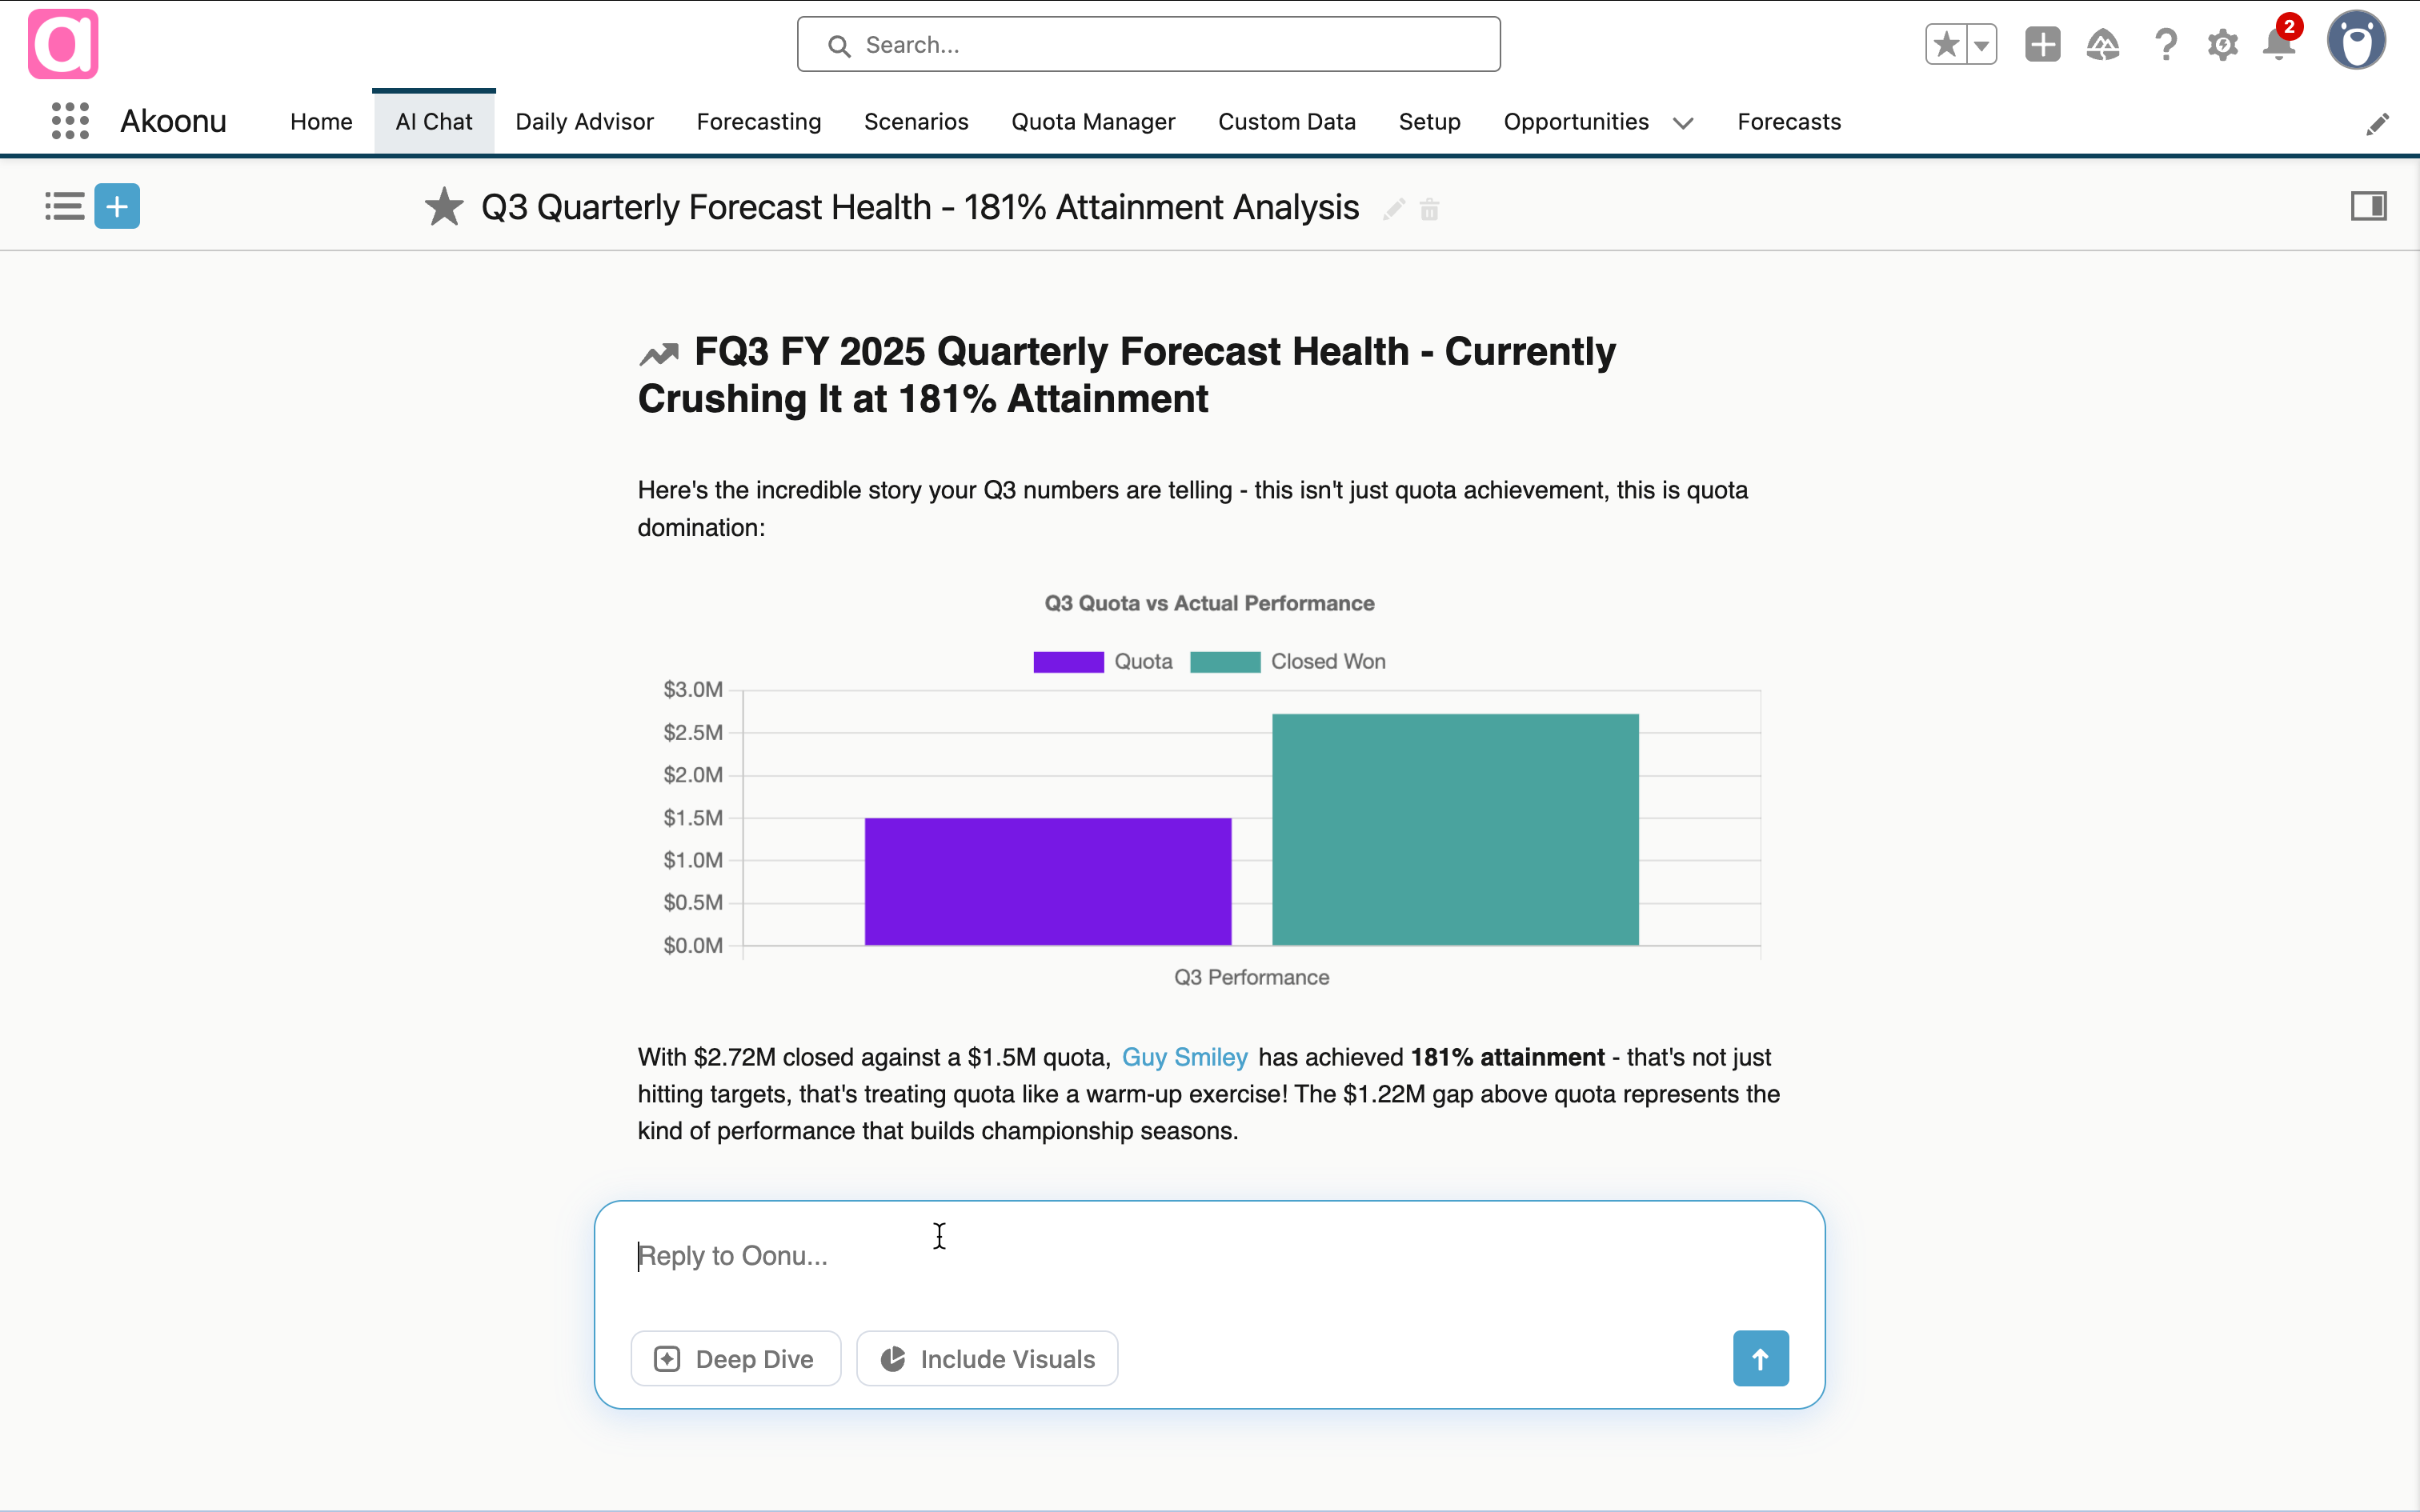Start a new chat with the blue plus button
Viewport: 2420px width, 1512px height.
click(116, 206)
